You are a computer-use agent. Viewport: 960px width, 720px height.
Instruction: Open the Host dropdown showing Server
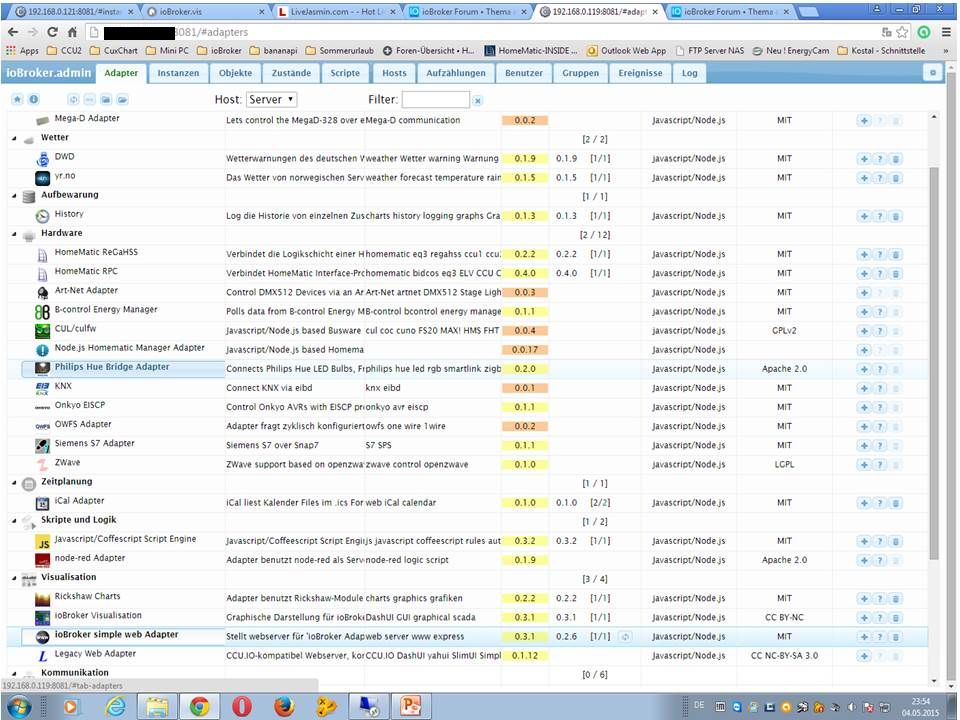point(271,99)
